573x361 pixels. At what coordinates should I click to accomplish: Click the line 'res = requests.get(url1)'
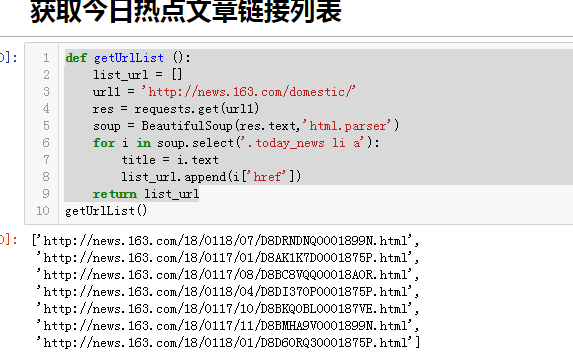coord(176,109)
